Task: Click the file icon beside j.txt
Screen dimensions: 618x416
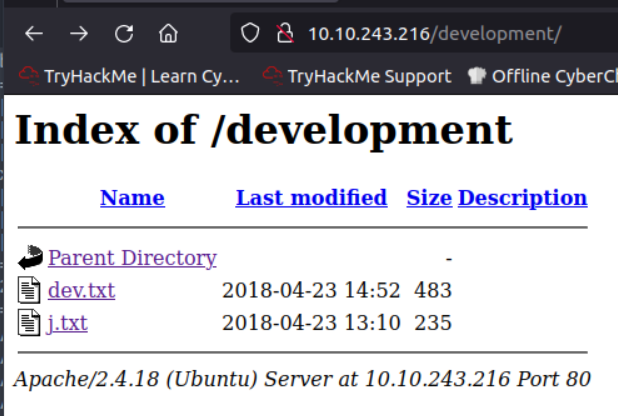Action: pyautogui.click(x=29, y=323)
